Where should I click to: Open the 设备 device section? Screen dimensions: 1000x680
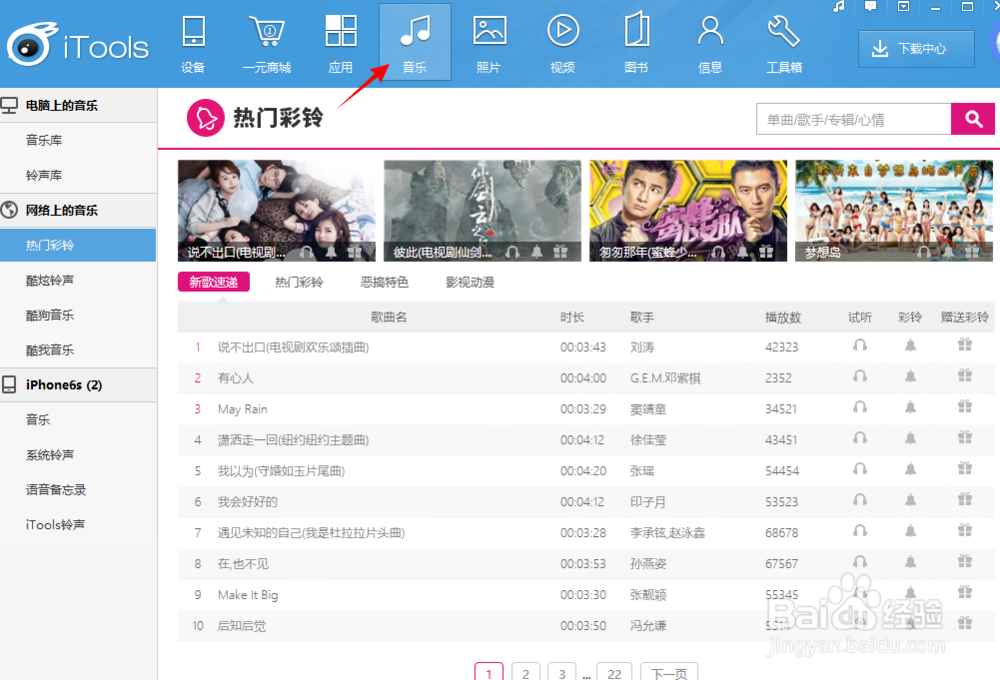tap(193, 43)
